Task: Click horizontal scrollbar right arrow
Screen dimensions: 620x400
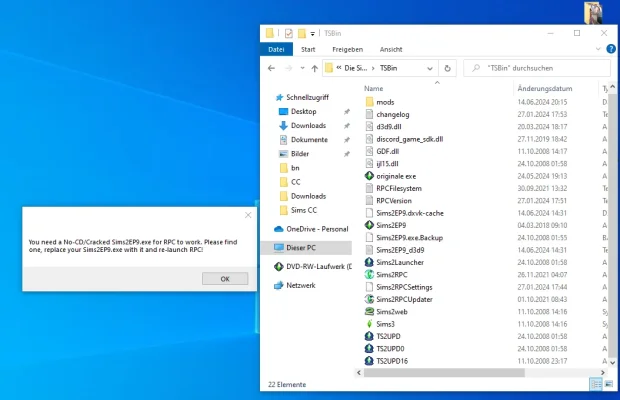Action: click(603, 373)
